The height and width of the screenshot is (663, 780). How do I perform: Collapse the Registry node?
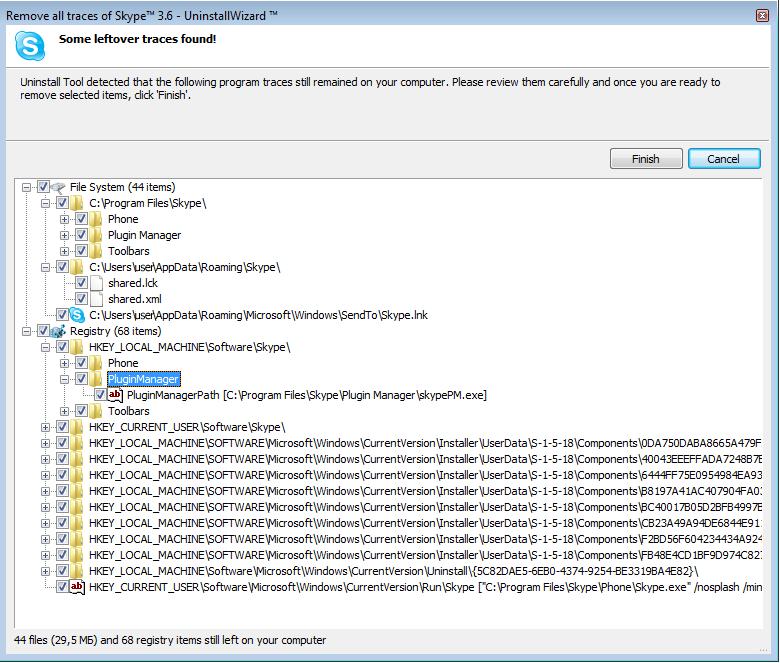pyautogui.click(x=26, y=331)
